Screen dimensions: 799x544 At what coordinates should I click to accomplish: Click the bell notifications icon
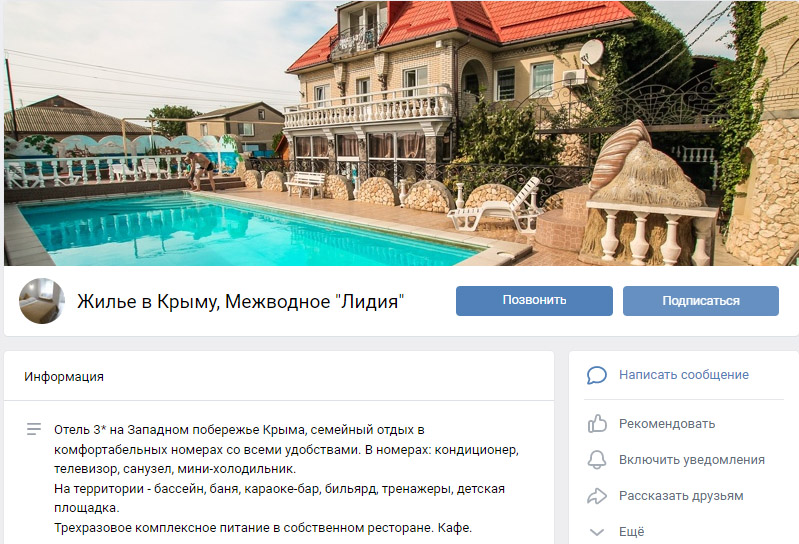click(x=597, y=460)
